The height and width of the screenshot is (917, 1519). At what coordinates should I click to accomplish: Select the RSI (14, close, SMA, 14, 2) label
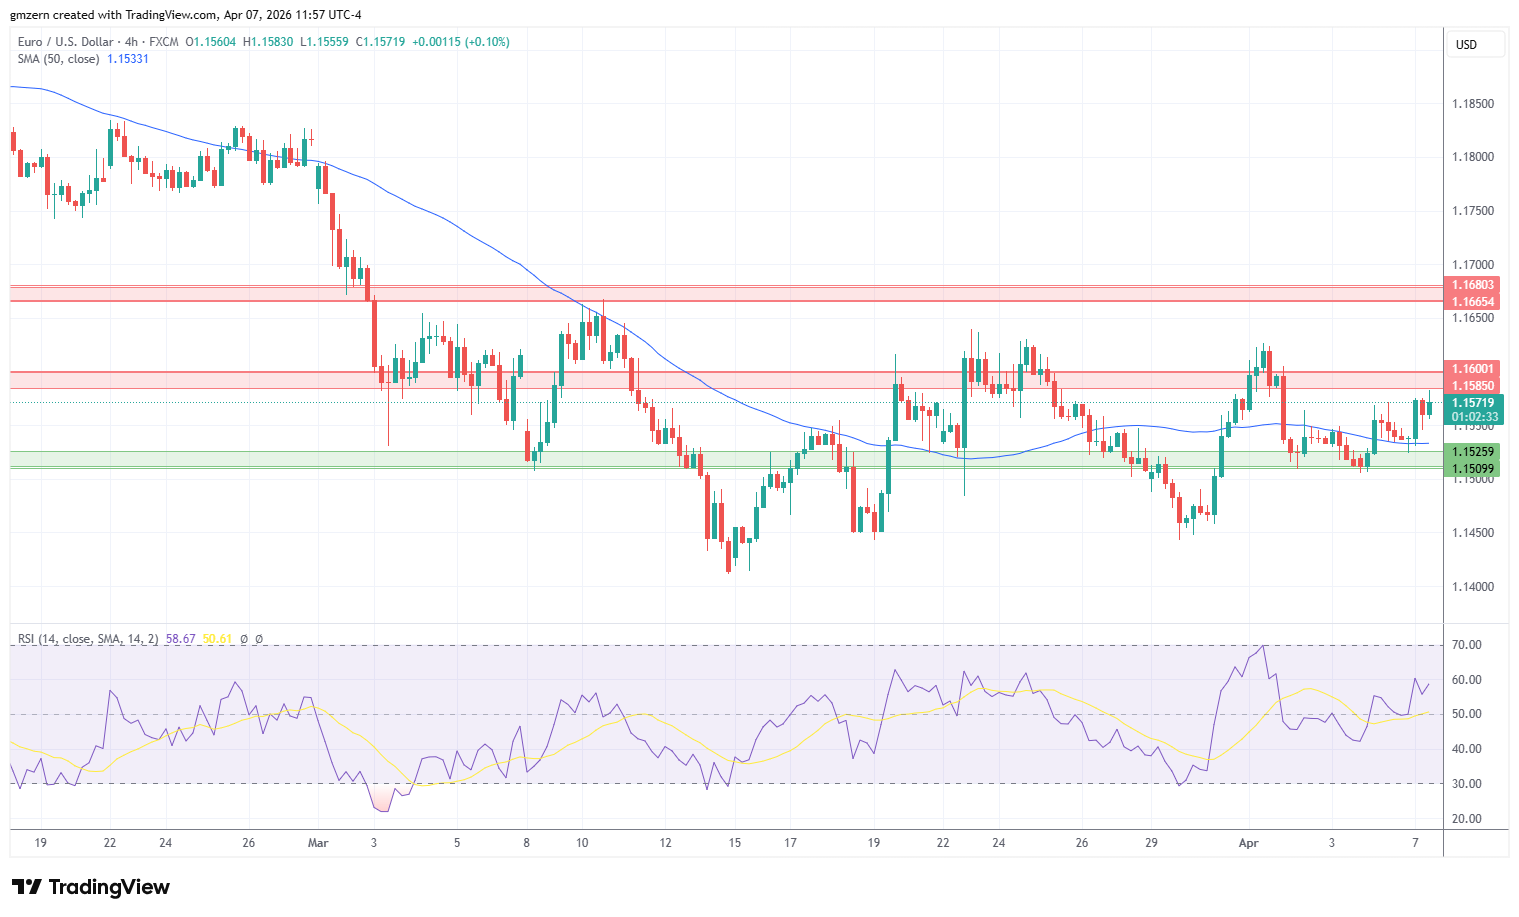pyautogui.click(x=88, y=639)
